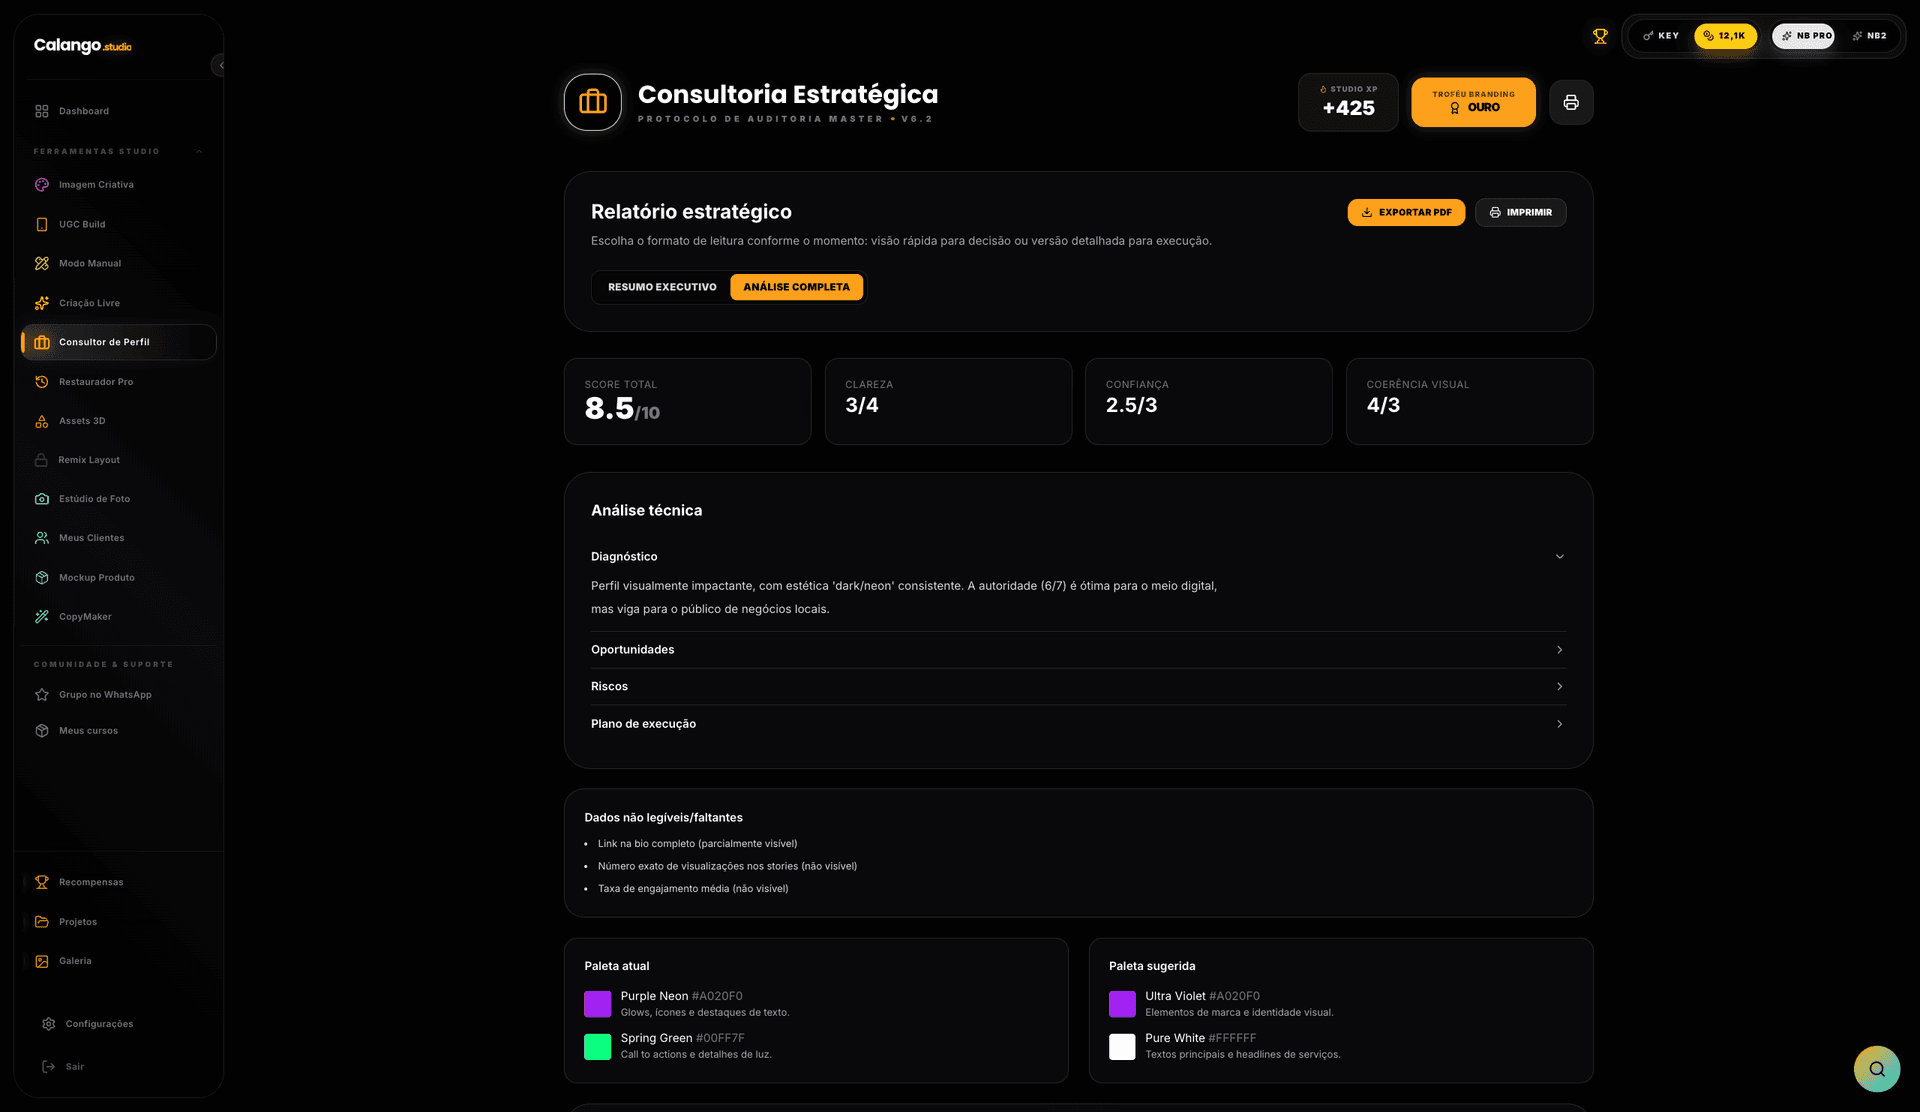This screenshot has width=1920, height=1112.
Task: Click the Ultra Violet color swatch
Action: pyautogui.click(x=1122, y=1004)
